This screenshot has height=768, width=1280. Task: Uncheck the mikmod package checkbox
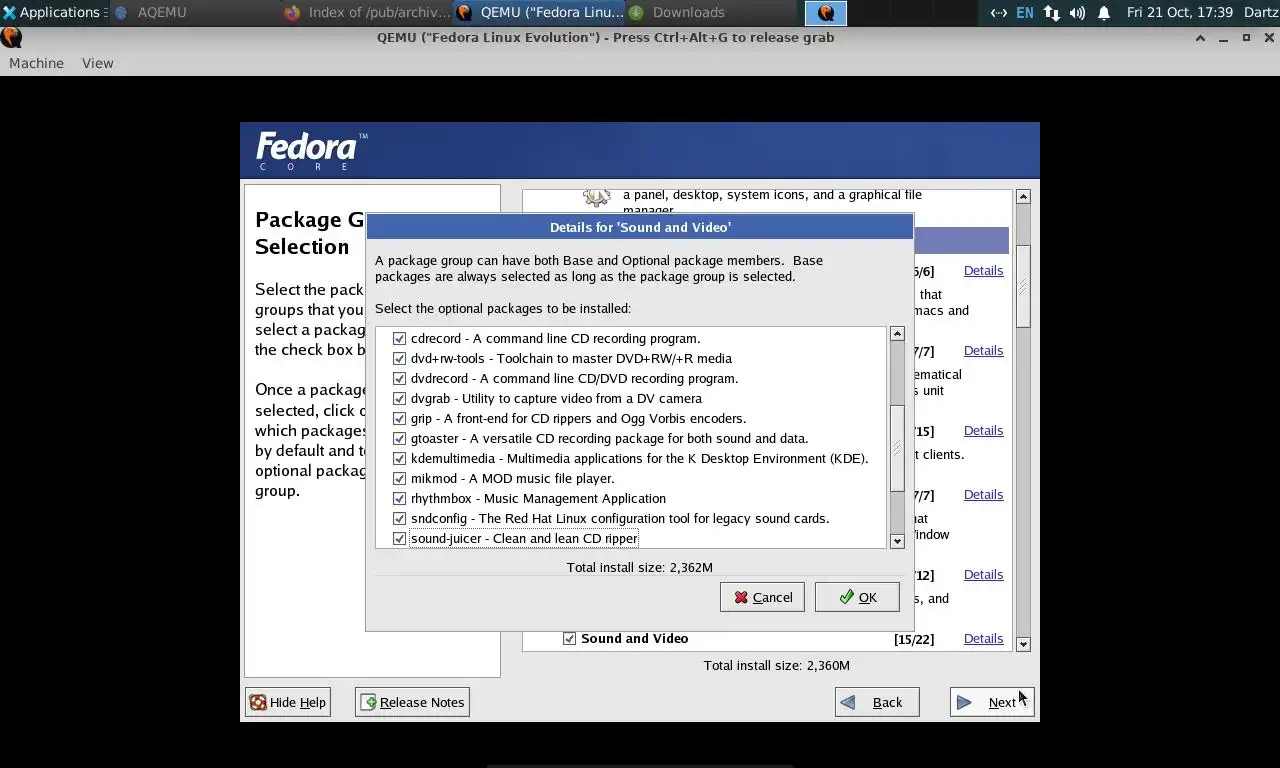(400, 478)
